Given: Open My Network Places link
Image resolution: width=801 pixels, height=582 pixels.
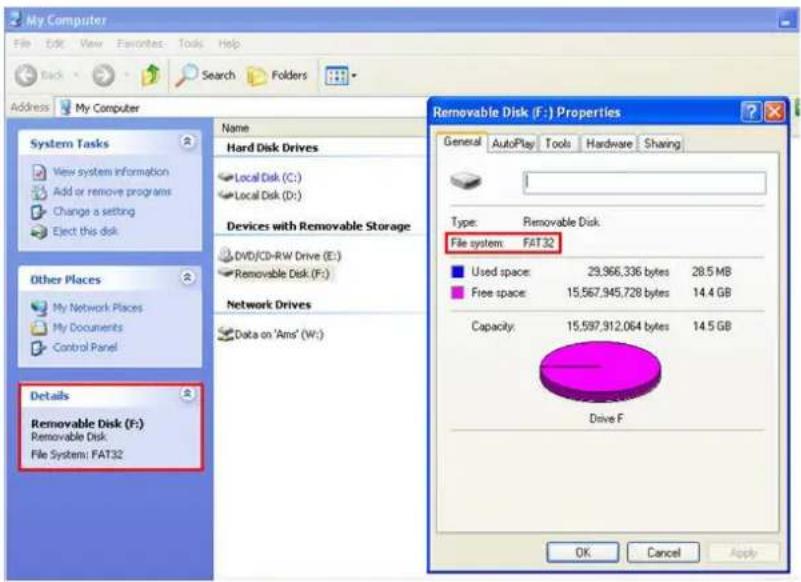Looking at the screenshot, I should coord(98,308).
